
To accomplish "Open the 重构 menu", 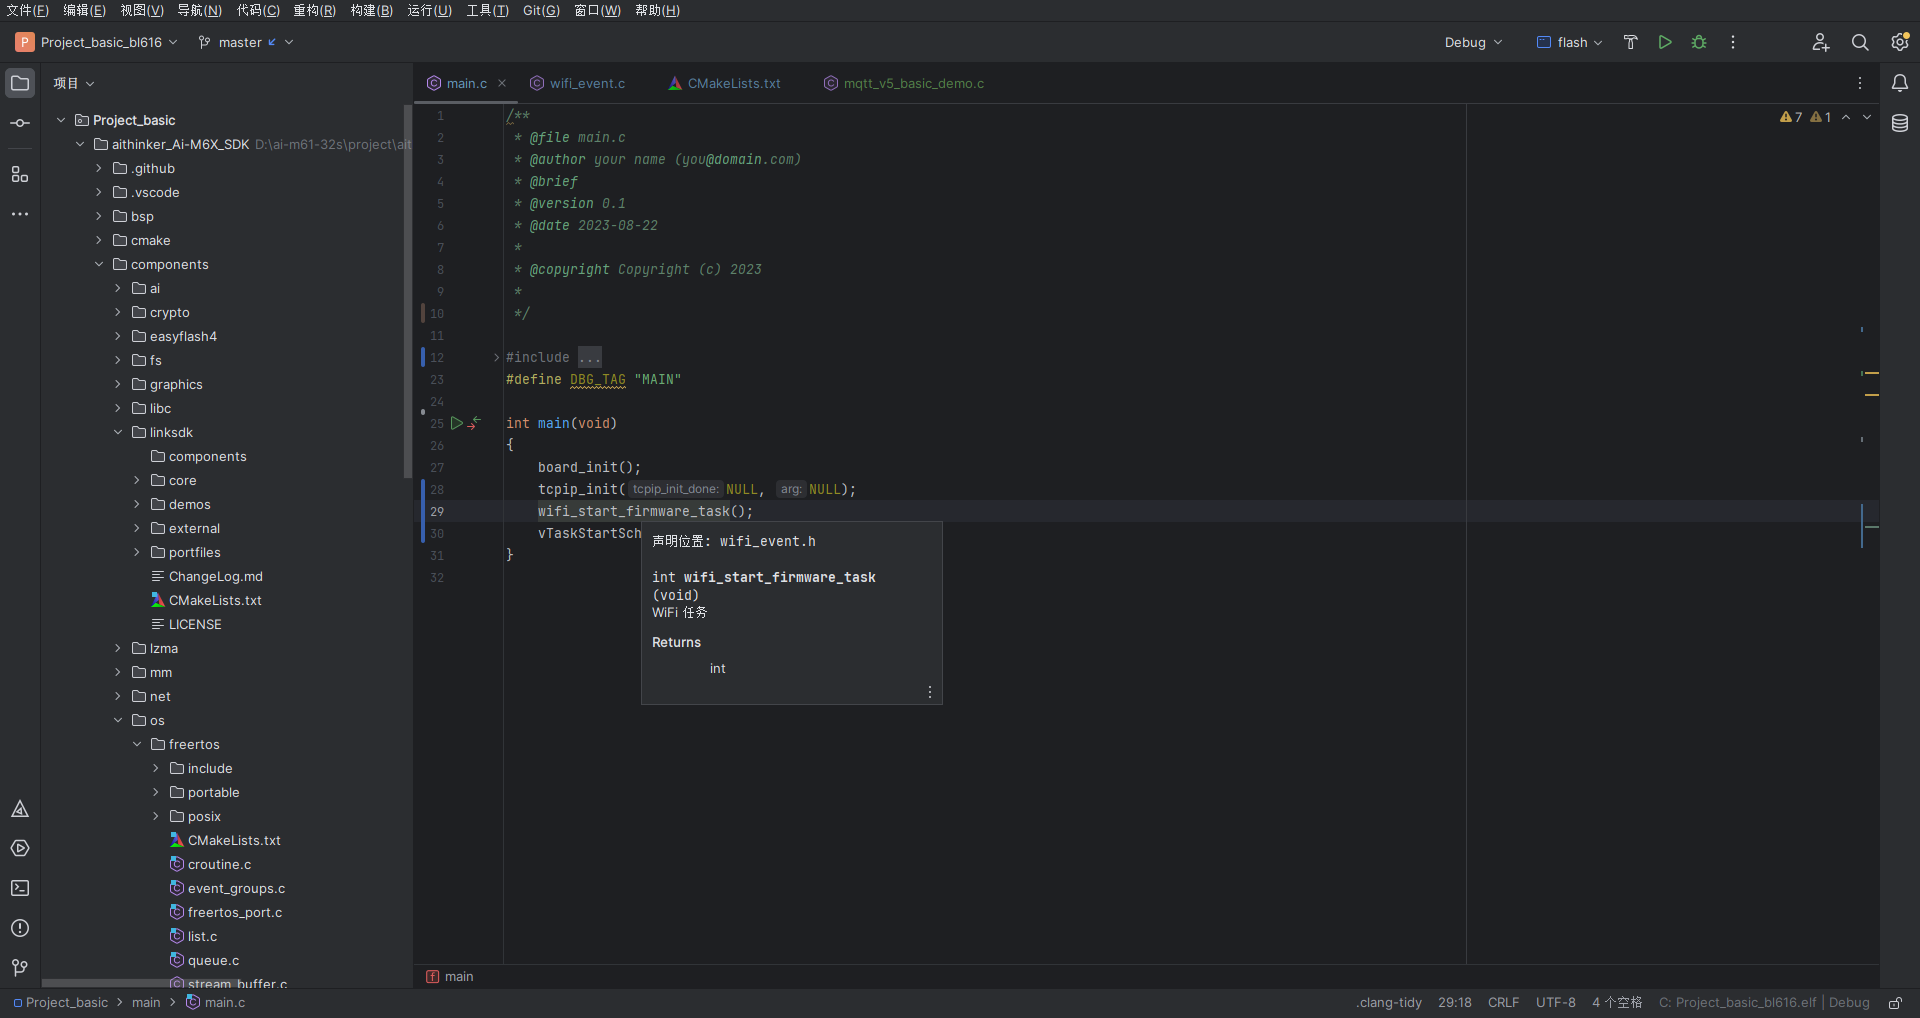I will pyautogui.click(x=314, y=10).
